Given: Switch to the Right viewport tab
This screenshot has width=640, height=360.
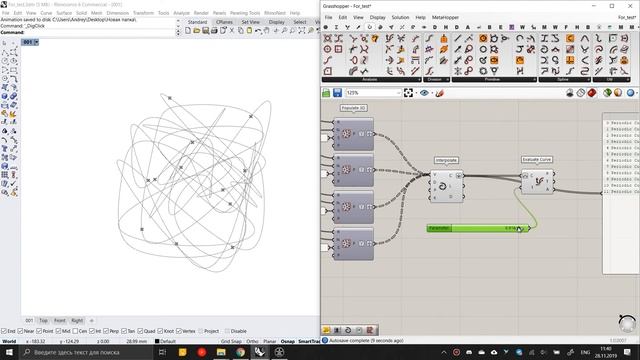Looking at the screenshot, I should 77,320.
